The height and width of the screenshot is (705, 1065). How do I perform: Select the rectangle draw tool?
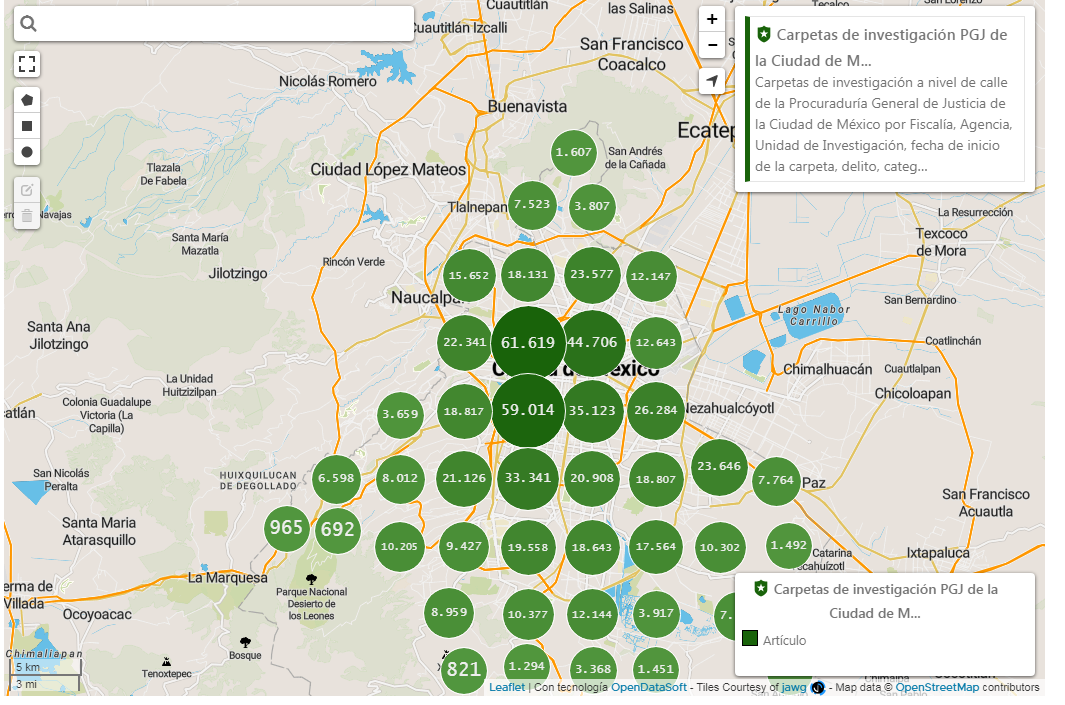(x=27, y=126)
